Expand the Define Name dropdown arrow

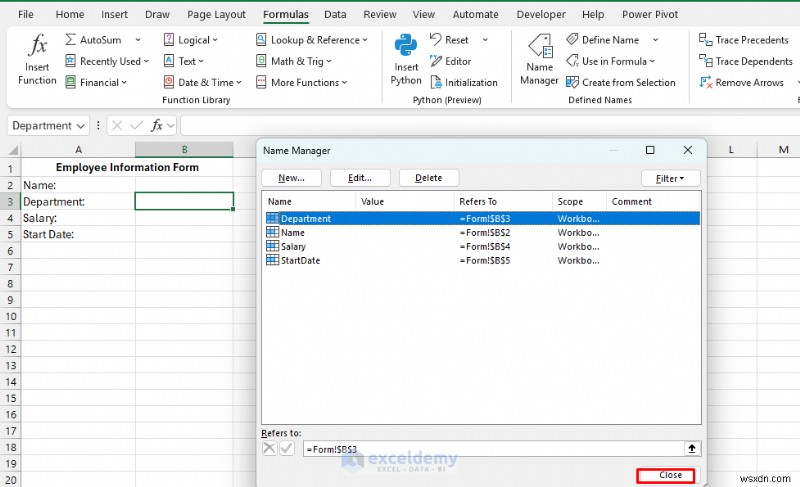pyautogui.click(x=655, y=40)
